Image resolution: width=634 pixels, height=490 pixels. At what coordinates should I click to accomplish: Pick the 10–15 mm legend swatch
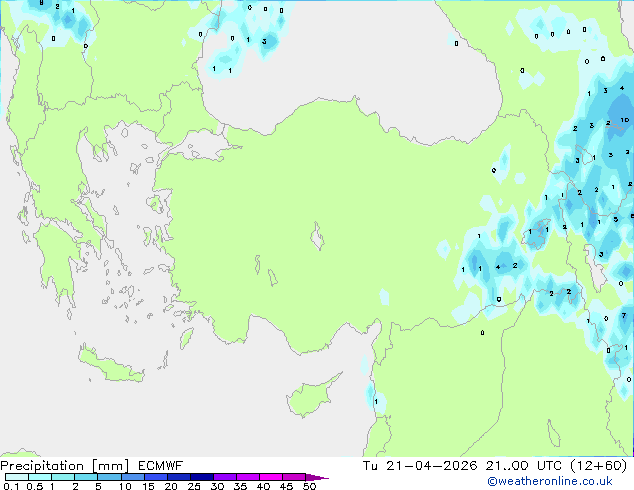132,477
